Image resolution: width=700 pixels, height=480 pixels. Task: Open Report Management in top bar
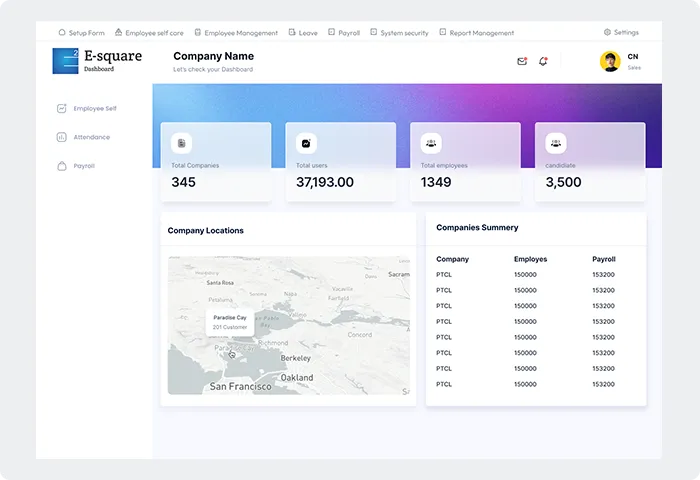click(x=476, y=33)
